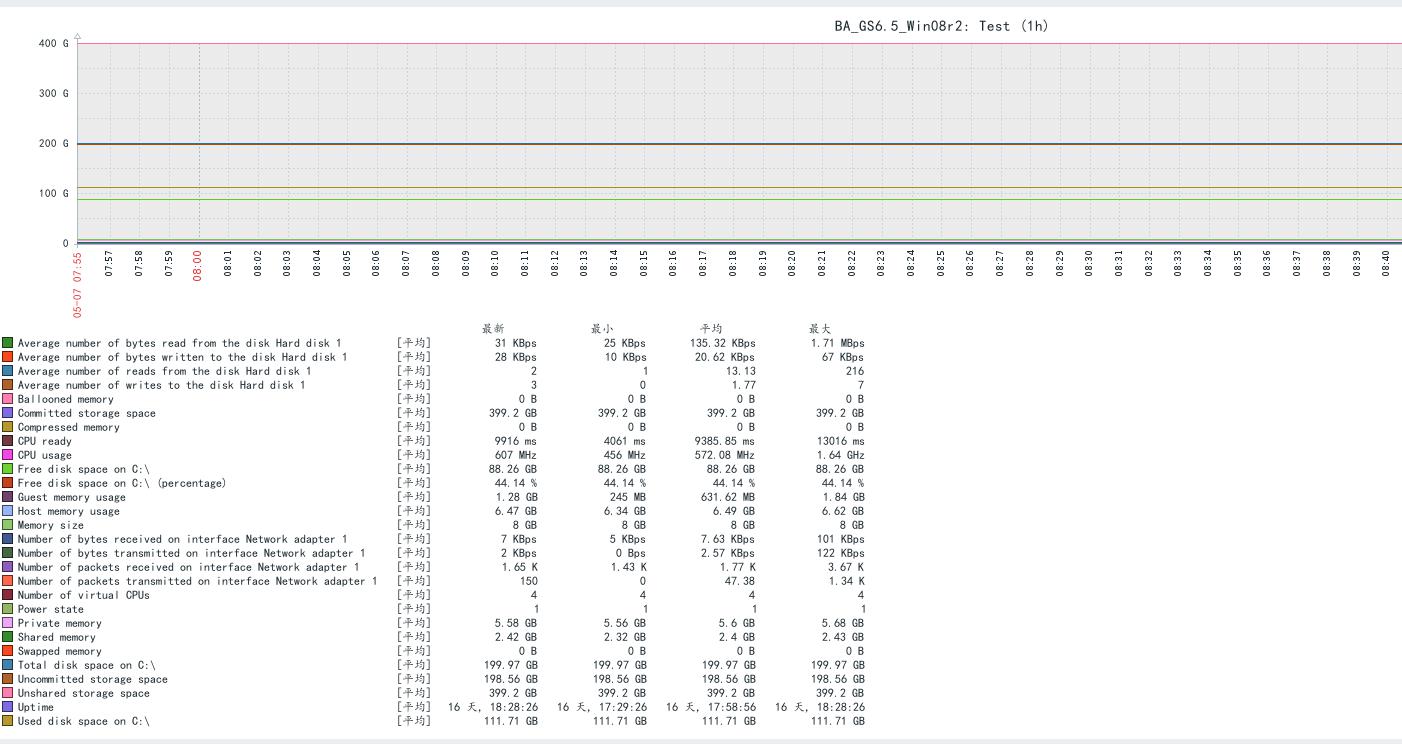Click 'Number of packets transmitted on interface' label
Image resolution: width=1402 pixels, height=744 pixels.
(198, 581)
